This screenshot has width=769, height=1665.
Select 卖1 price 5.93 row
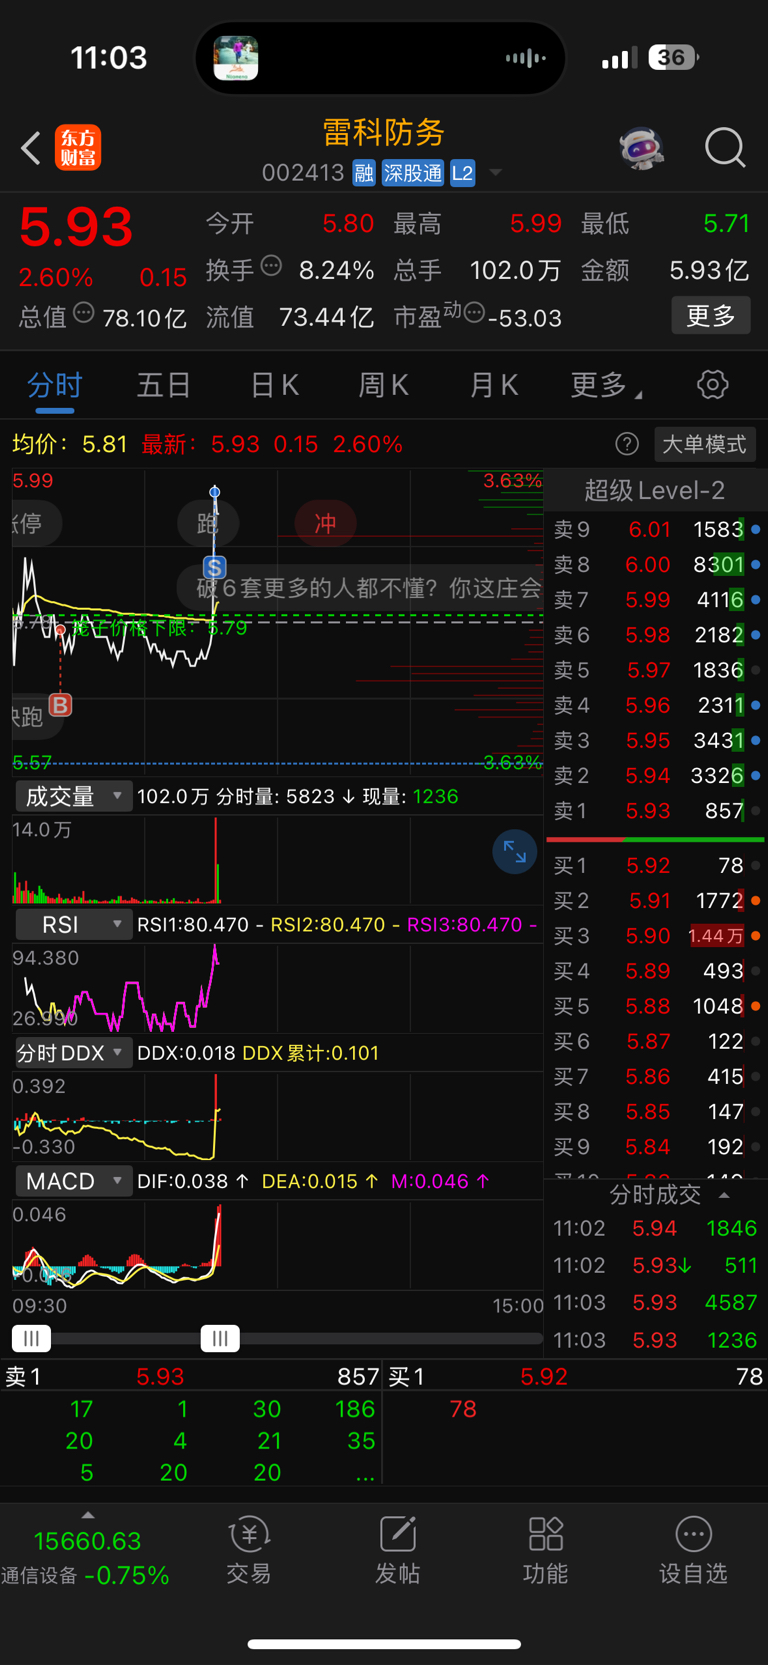click(x=655, y=811)
